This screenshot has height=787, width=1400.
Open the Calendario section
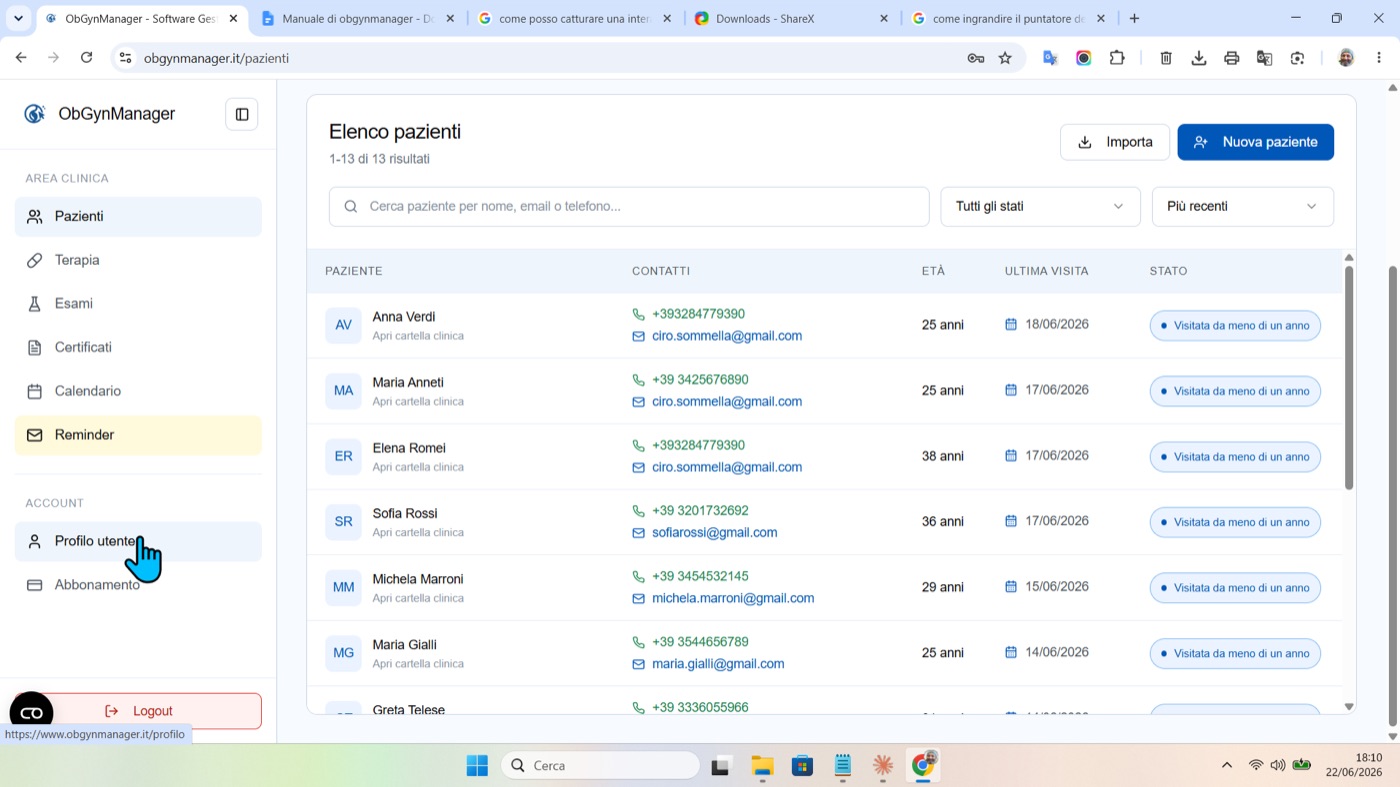[138, 391]
